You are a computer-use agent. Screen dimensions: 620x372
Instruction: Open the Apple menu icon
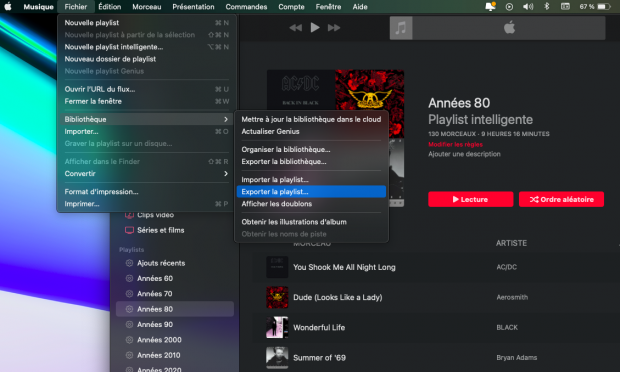[x=8, y=6]
